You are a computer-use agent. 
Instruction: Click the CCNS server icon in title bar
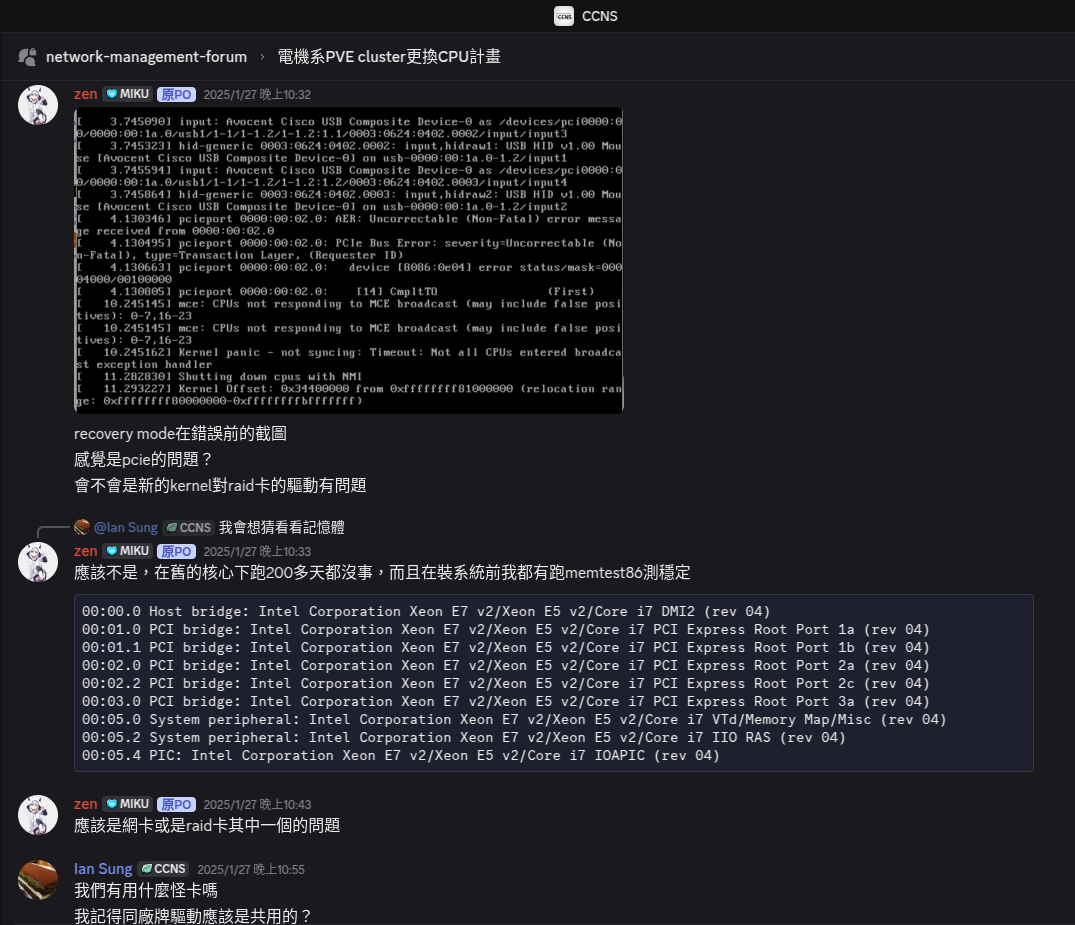click(564, 16)
